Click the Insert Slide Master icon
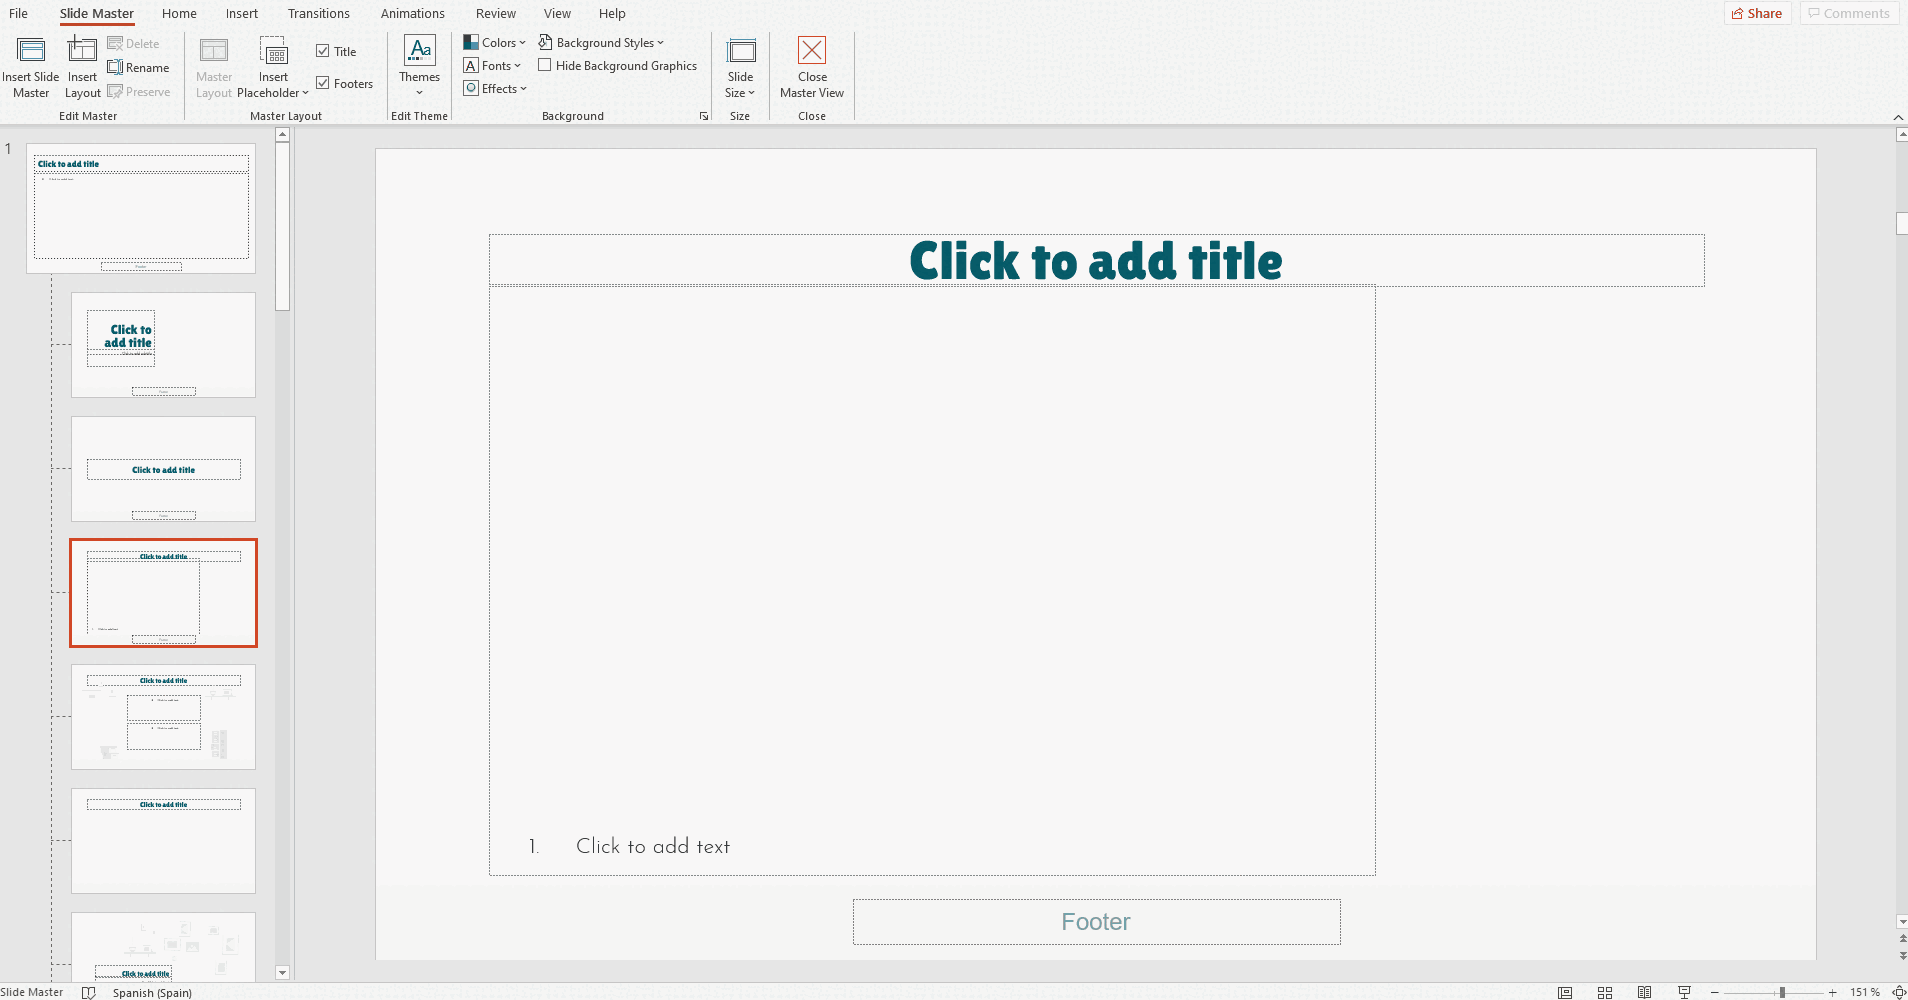 31,51
